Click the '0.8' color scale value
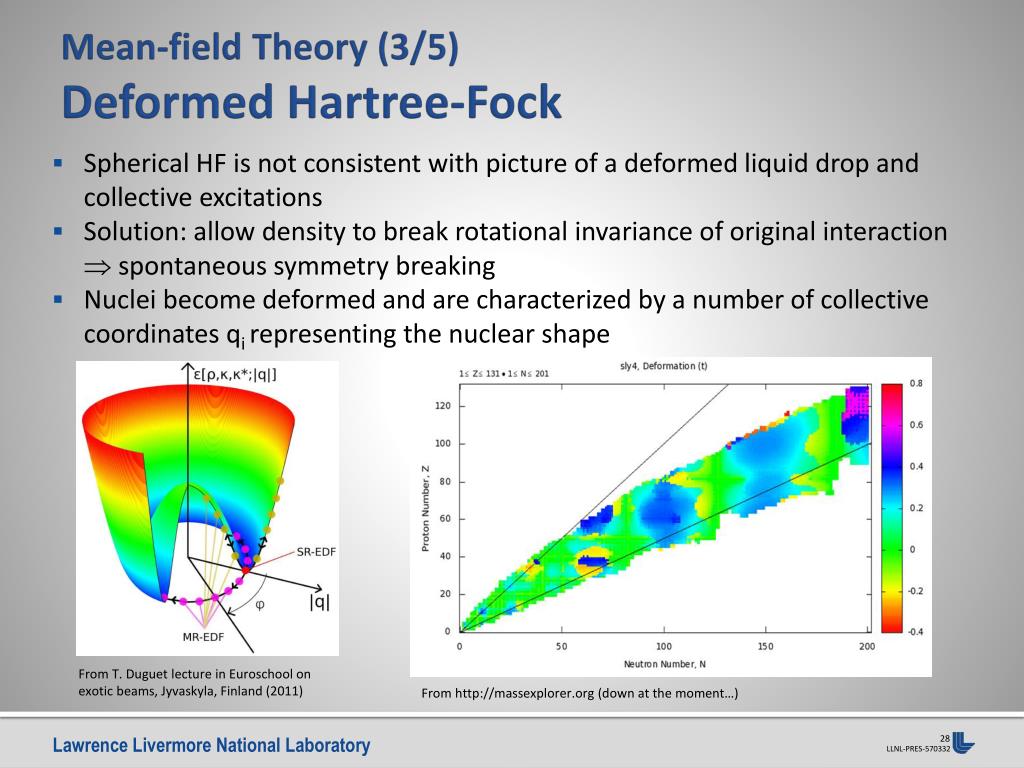1024x768 pixels. pos(916,383)
